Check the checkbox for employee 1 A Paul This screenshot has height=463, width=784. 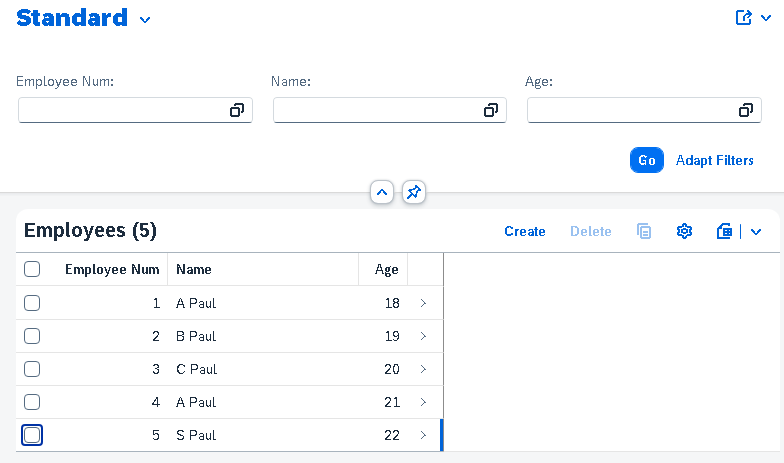point(32,303)
